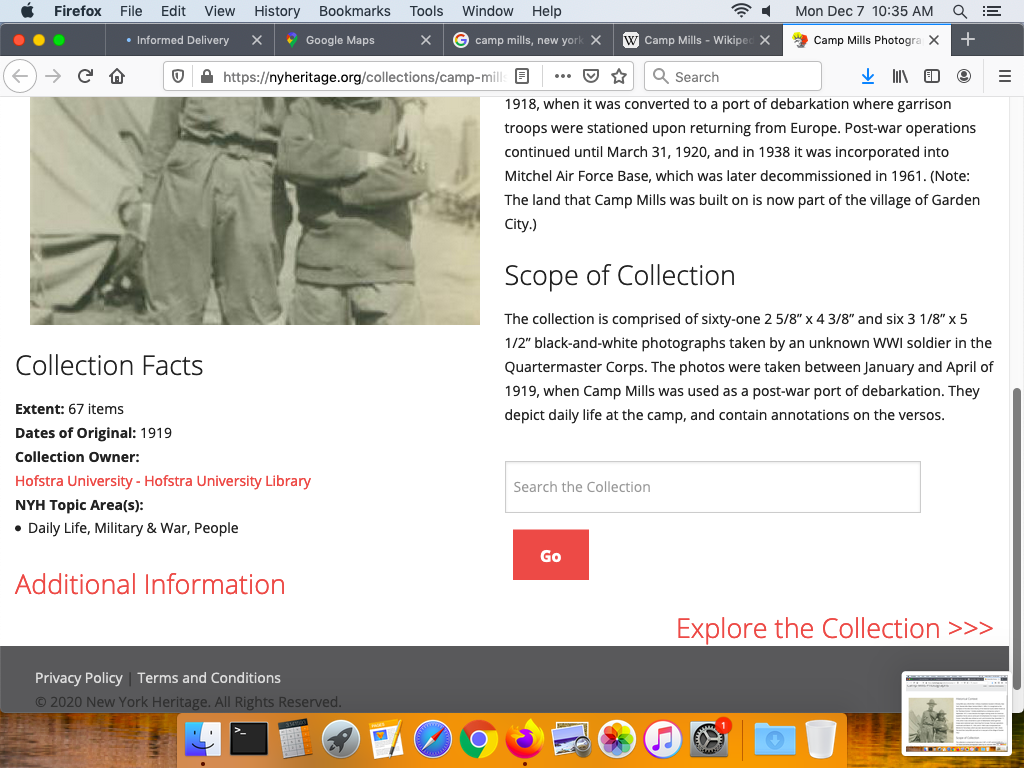Show the Library bookshelf icon
The image size is (1024, 768).
click(900, 77)
